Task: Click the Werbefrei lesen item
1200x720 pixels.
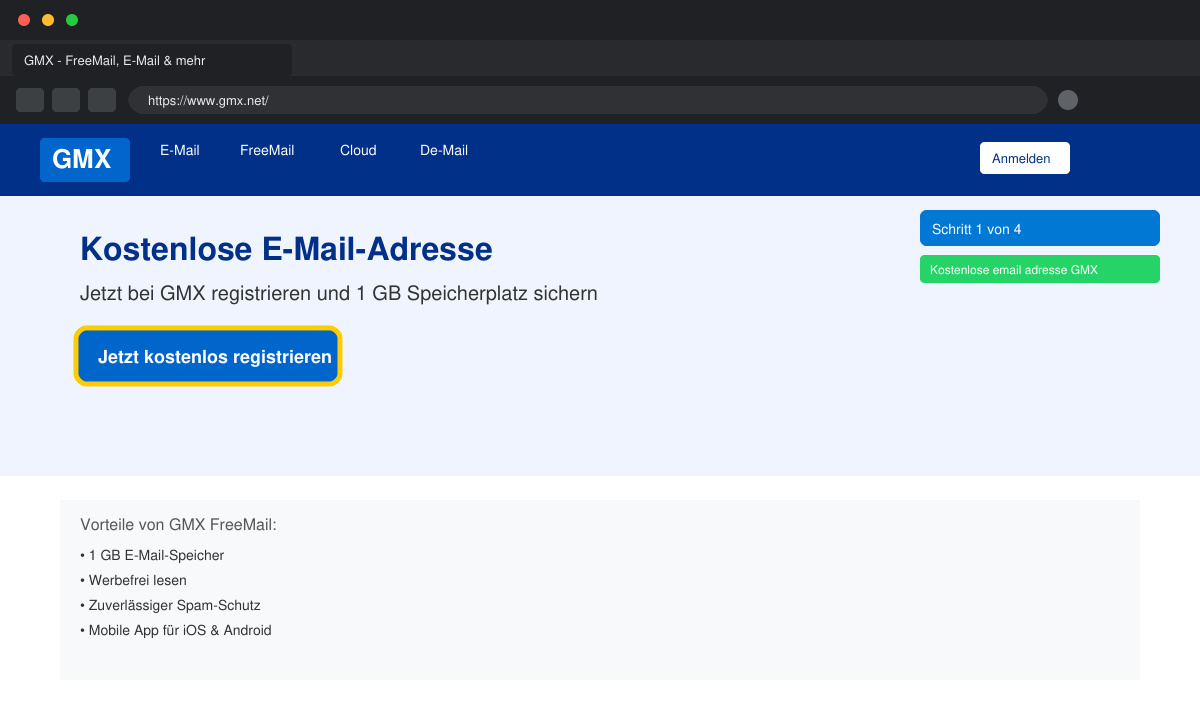Action: pos(133,580)
